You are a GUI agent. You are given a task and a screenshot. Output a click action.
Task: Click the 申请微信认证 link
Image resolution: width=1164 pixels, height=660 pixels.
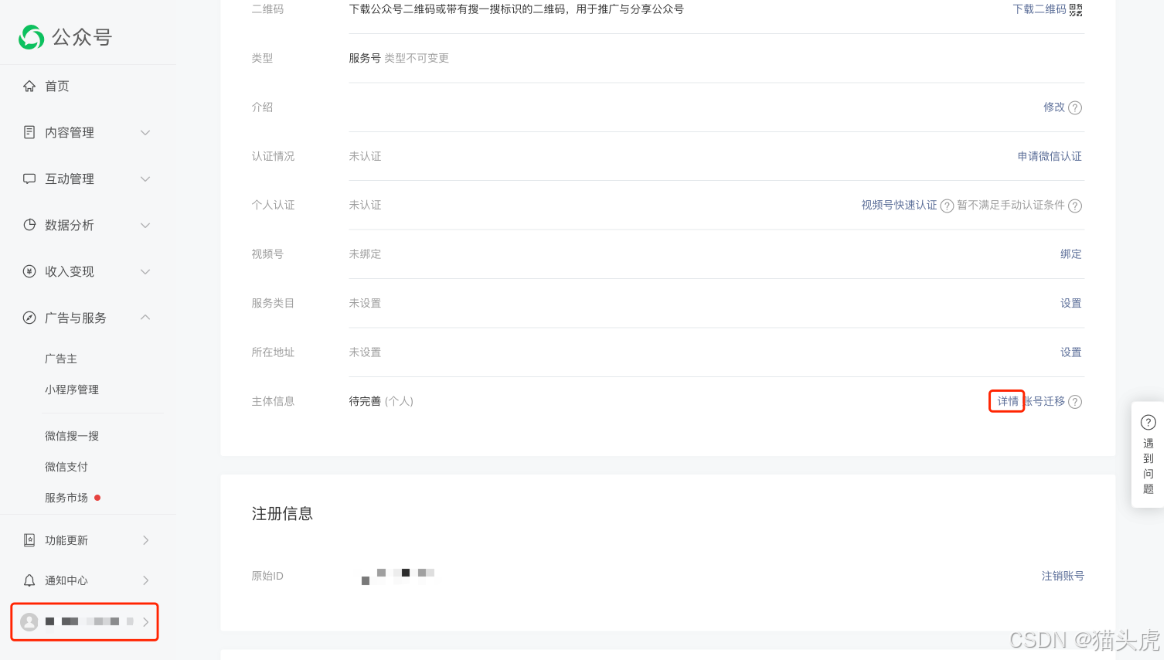[1050, 157]
